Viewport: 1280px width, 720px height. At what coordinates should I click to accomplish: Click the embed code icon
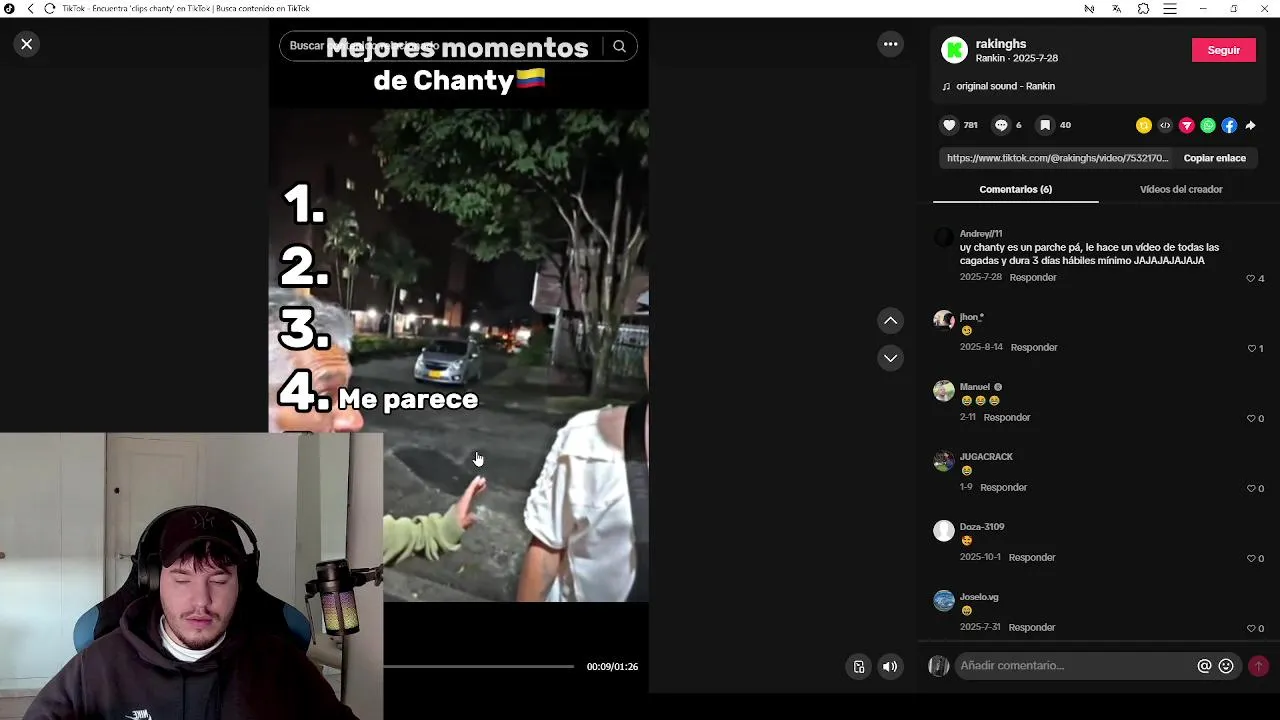[x=1165, y=125]
